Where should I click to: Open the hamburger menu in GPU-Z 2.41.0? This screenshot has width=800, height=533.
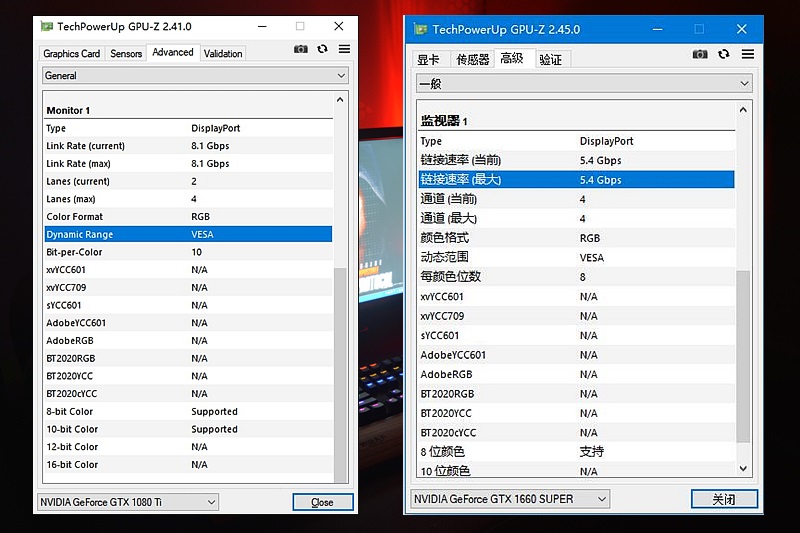click(x=344, y=49)
